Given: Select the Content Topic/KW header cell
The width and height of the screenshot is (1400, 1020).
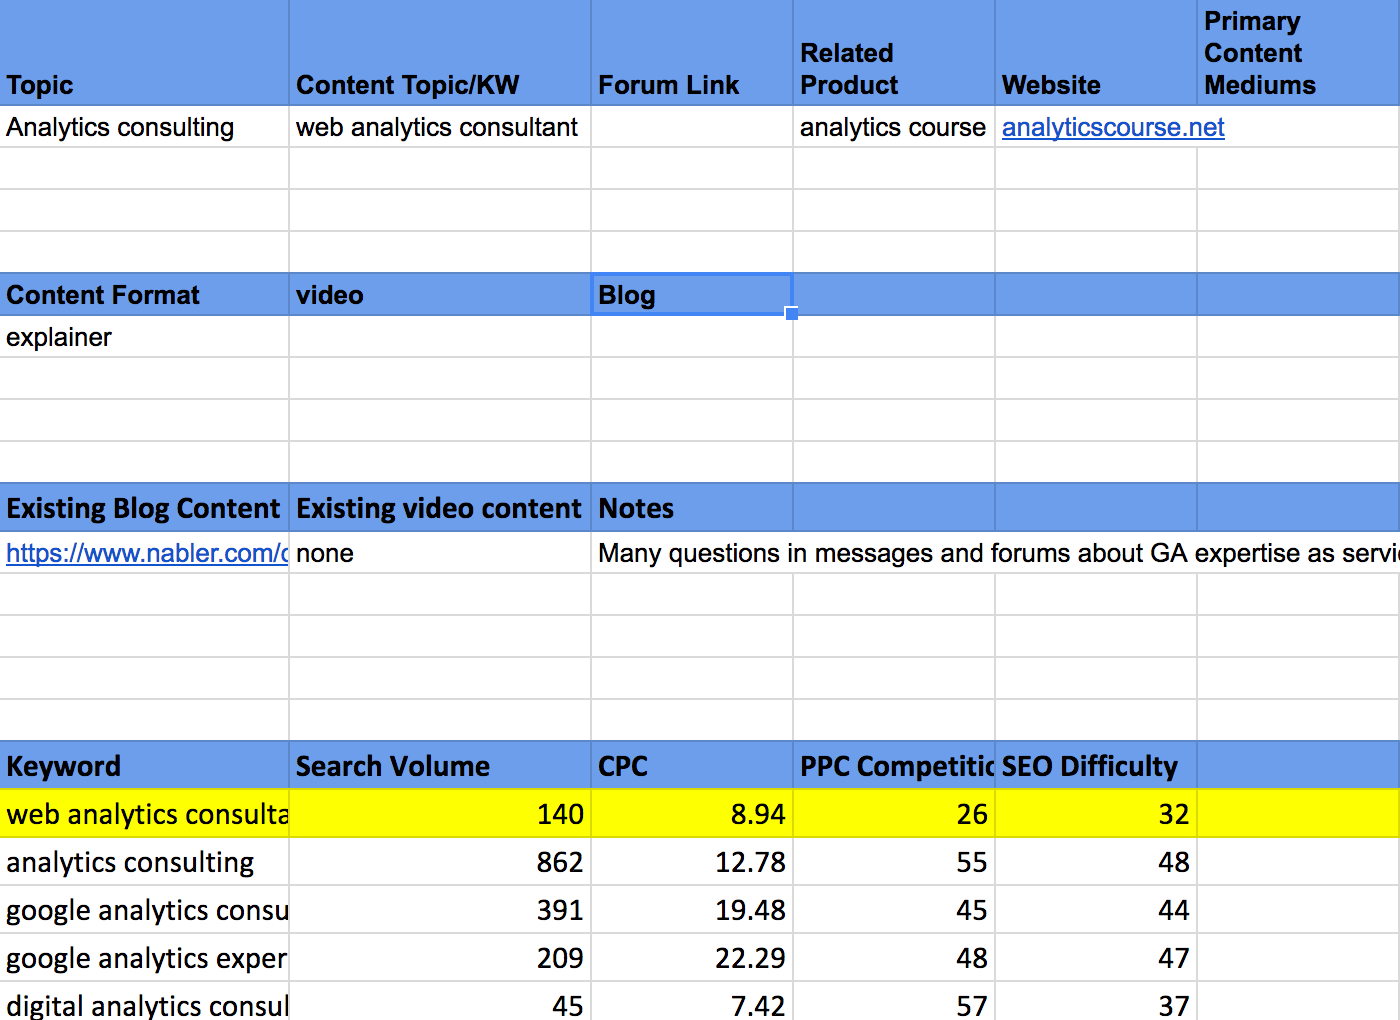Looking at the screenshot, I should [440, 53].
